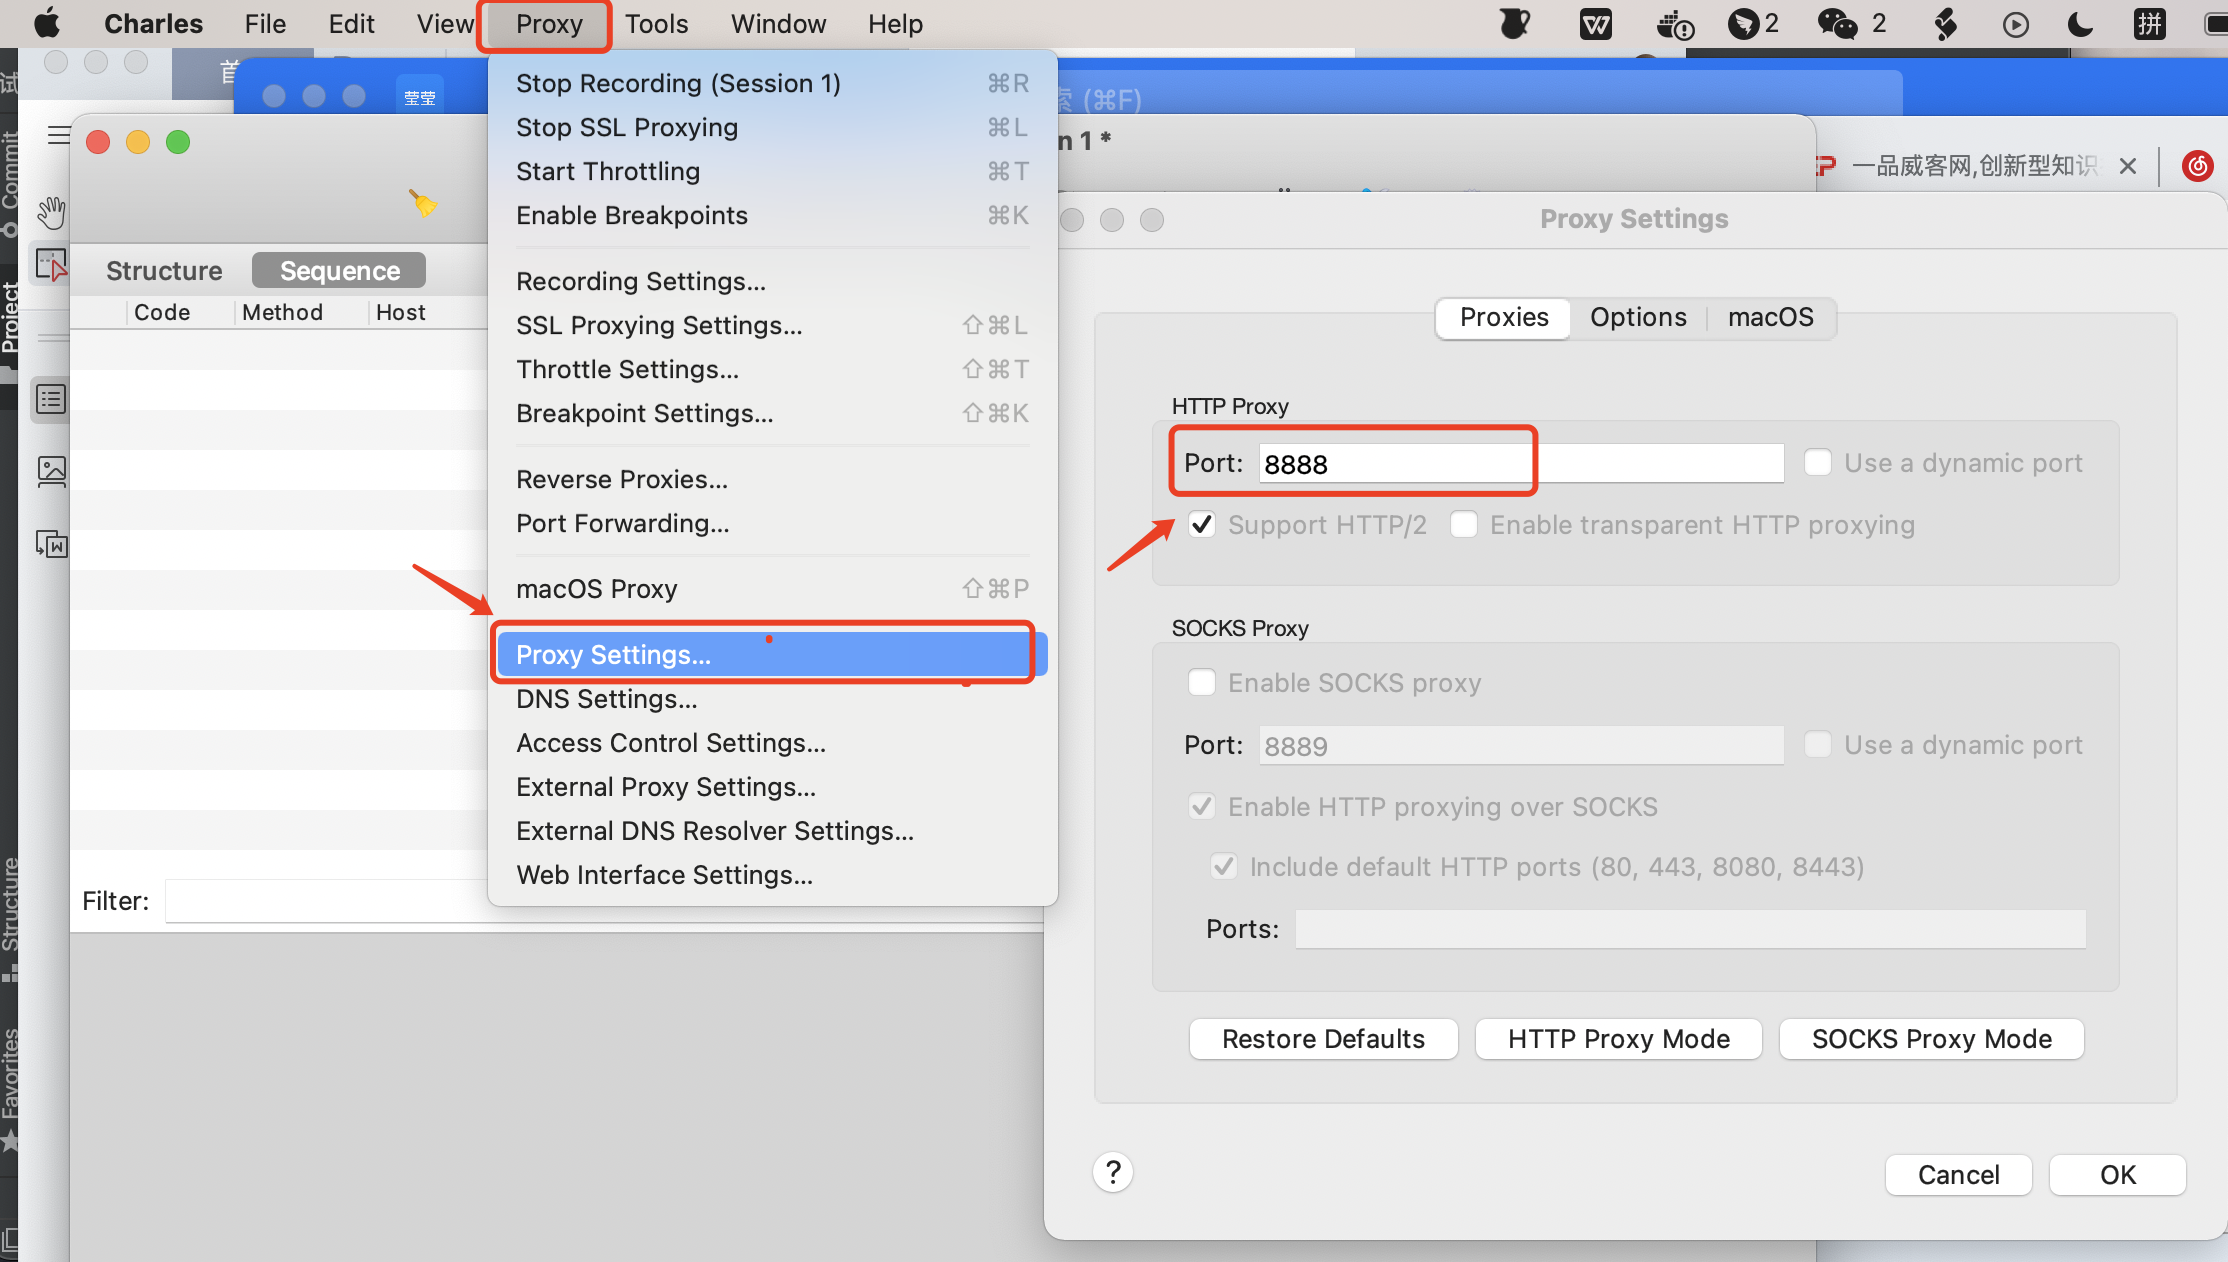Click the W document icon in left sidebar
2228x1262 pixels.
click(x=51, y=544)
